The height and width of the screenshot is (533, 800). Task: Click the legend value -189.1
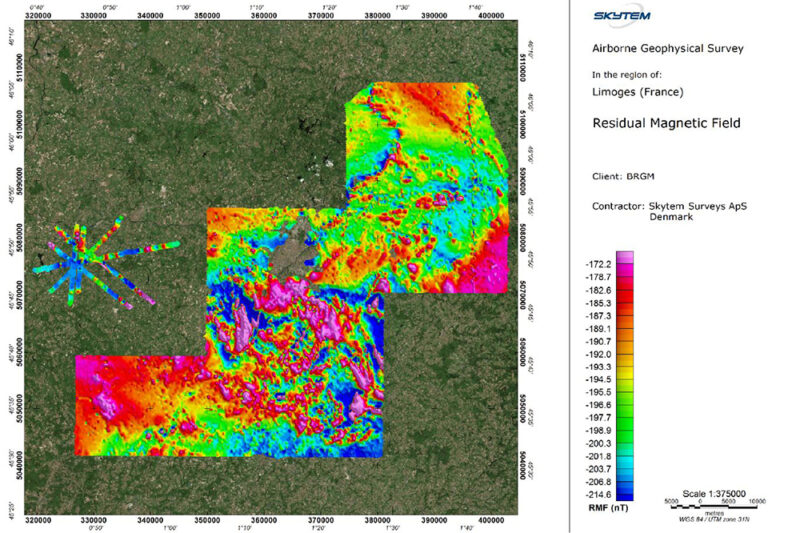(598, 329)
